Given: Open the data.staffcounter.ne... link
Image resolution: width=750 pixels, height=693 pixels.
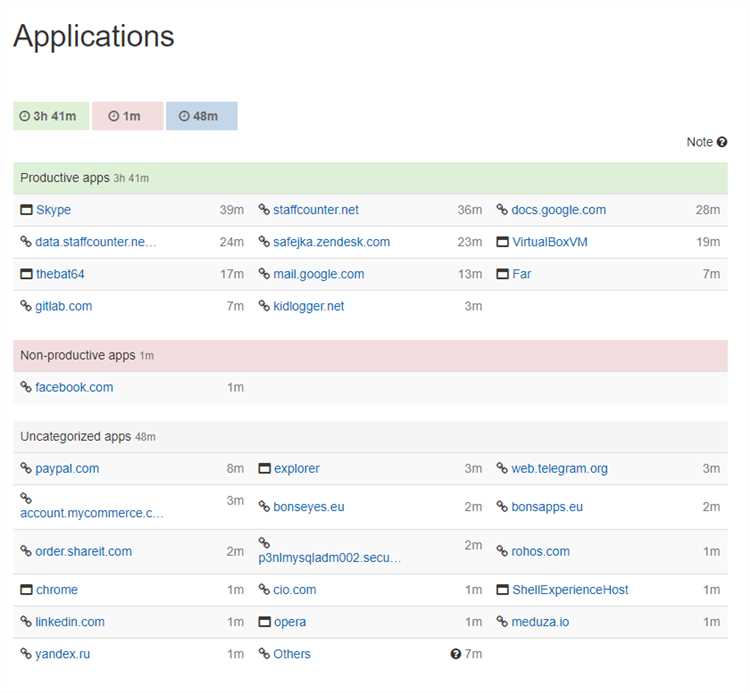Looking at the screenshot, I should [96, 242].
